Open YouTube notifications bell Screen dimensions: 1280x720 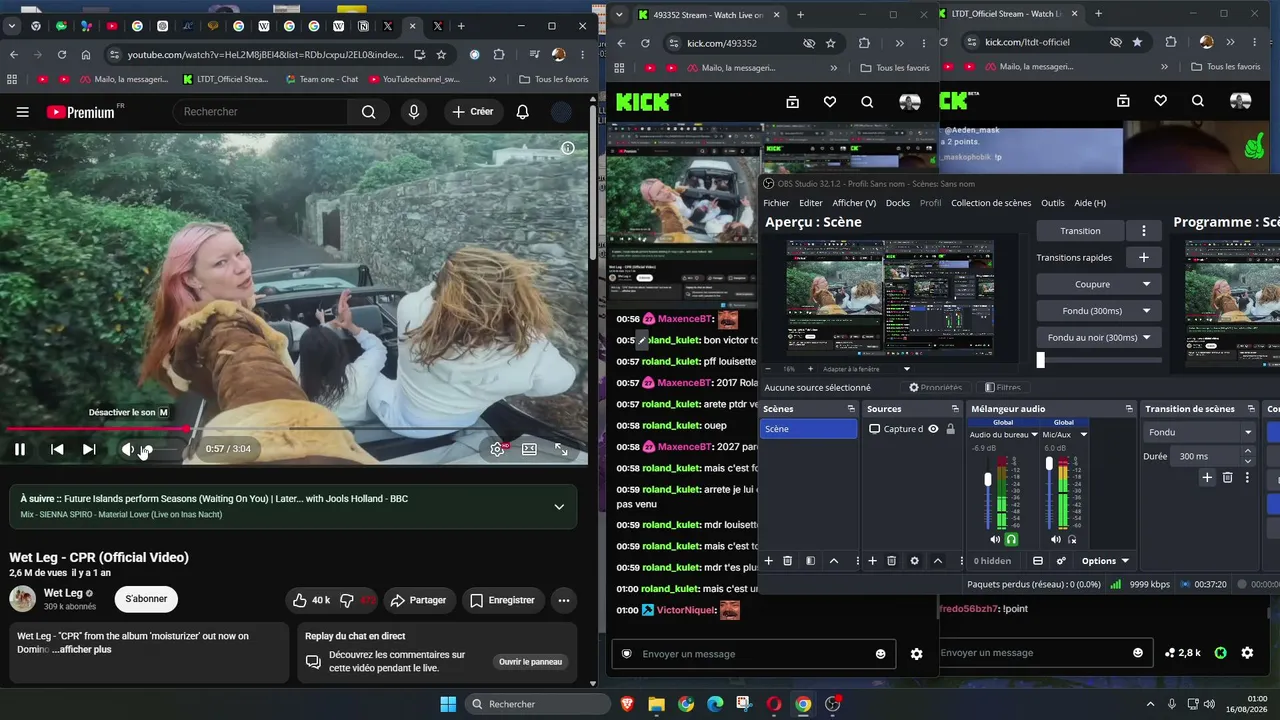click(x=522, y=112)
